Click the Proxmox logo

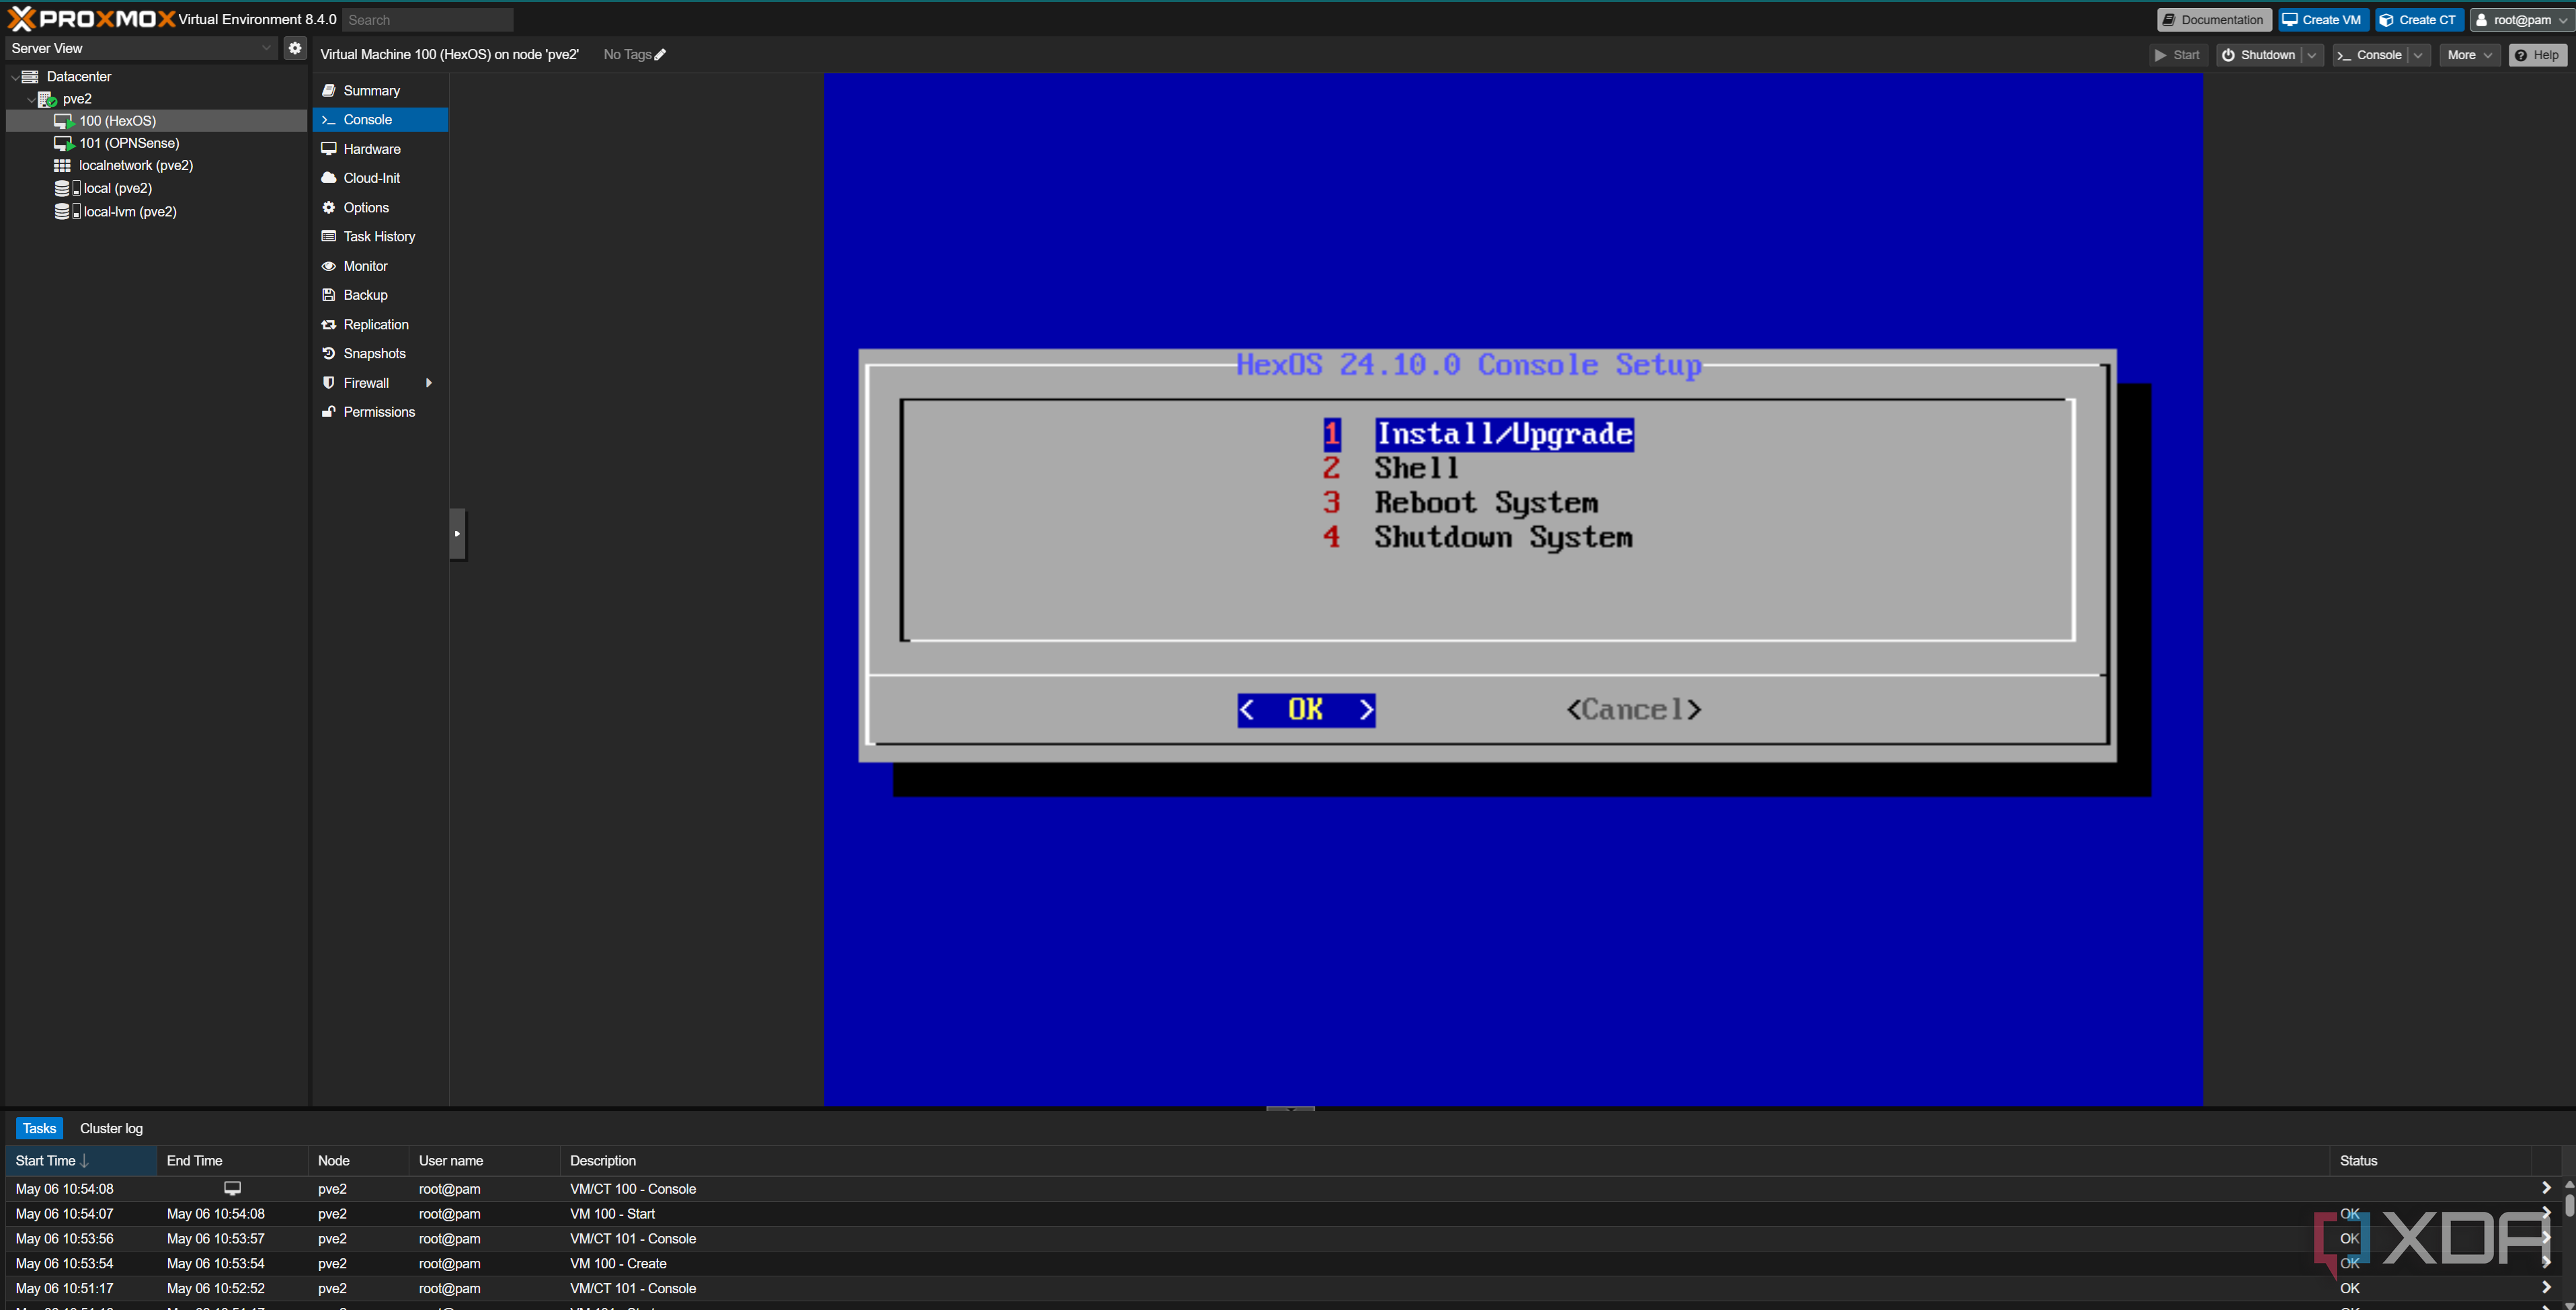pos(92,19)
